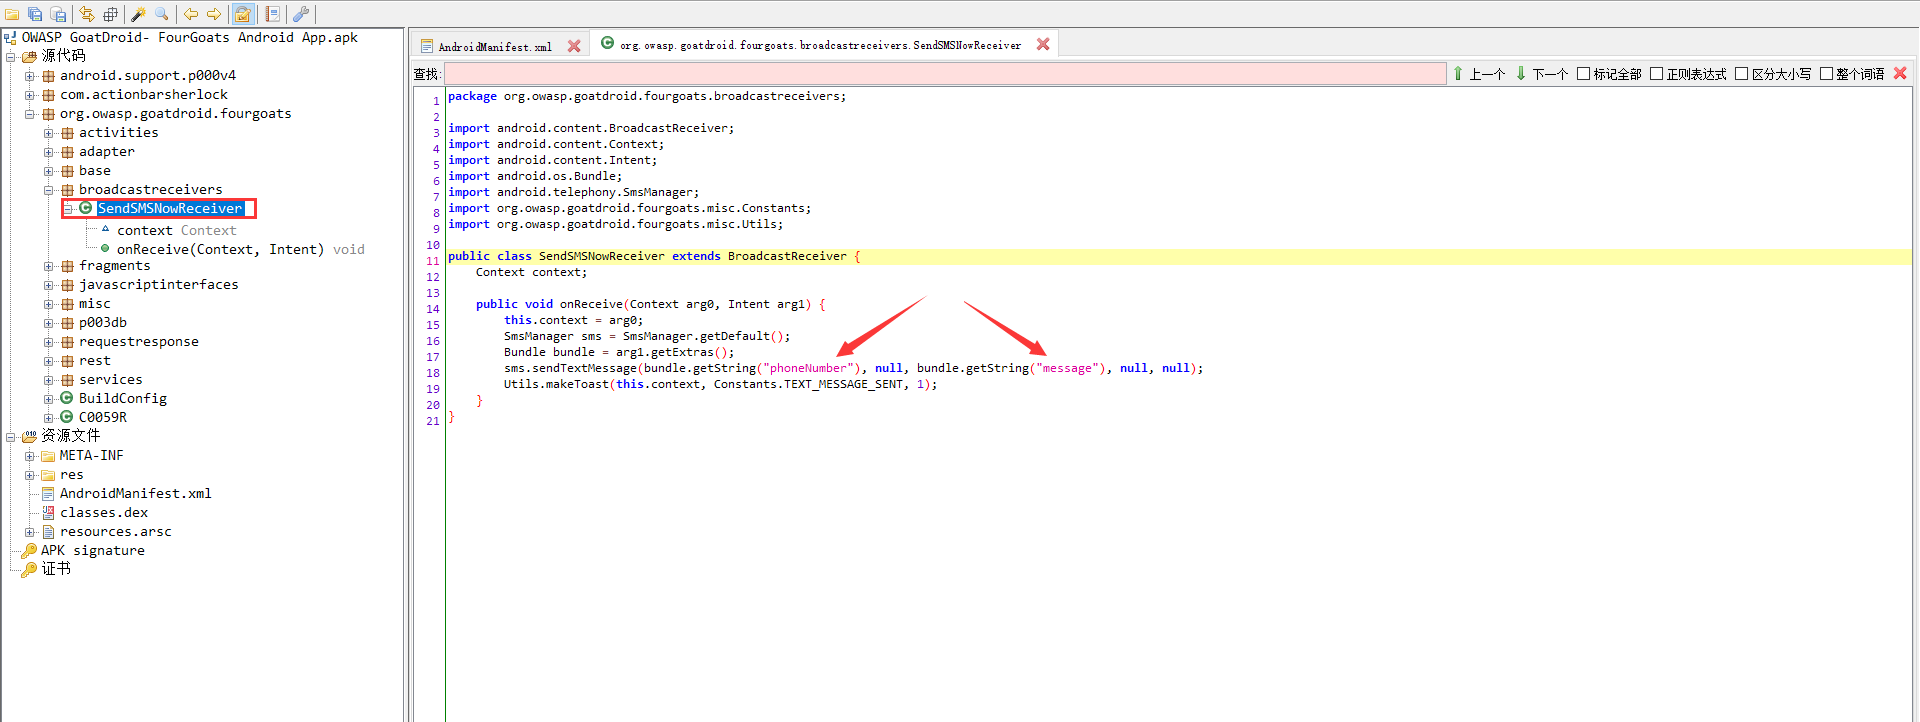Click line number 18 in the gutter

(433, 373)
